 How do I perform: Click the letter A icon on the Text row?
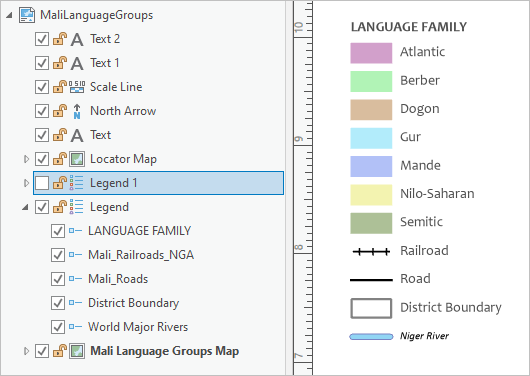[77, 136]
